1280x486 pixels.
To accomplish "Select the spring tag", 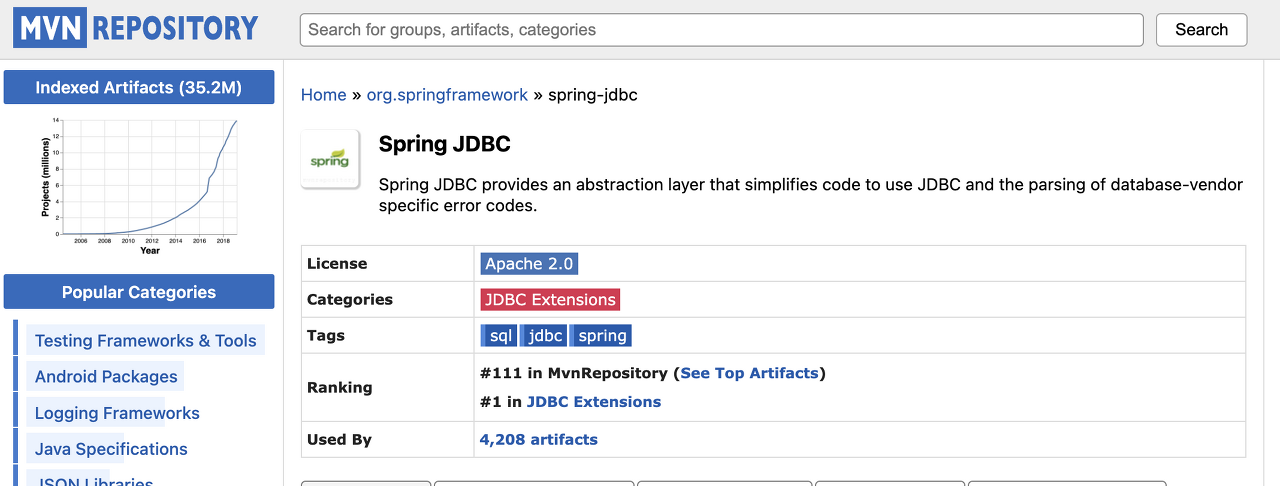I will [x=602, y=336].
